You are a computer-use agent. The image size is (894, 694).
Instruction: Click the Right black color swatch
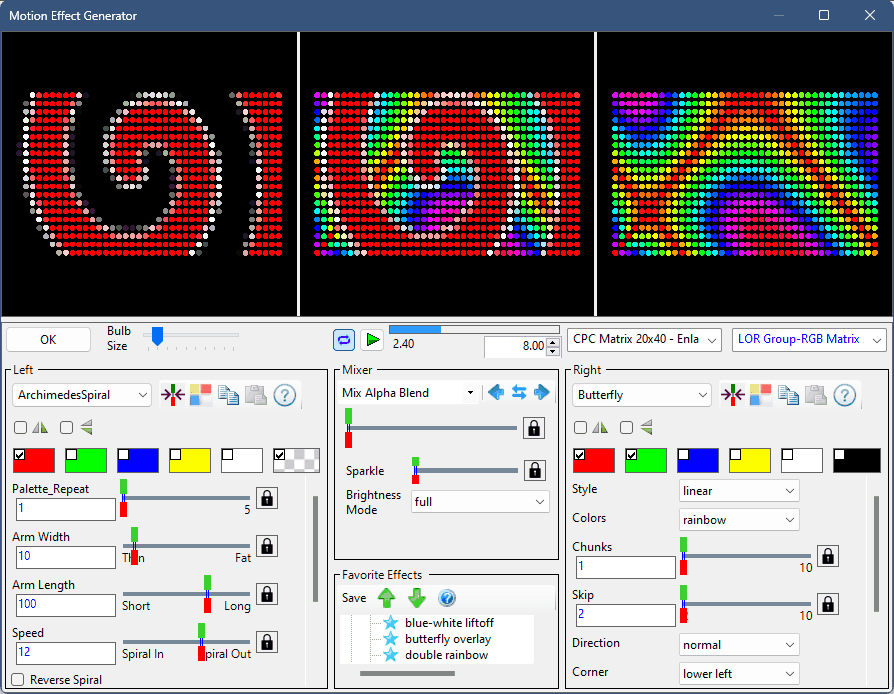click(856, 460)
